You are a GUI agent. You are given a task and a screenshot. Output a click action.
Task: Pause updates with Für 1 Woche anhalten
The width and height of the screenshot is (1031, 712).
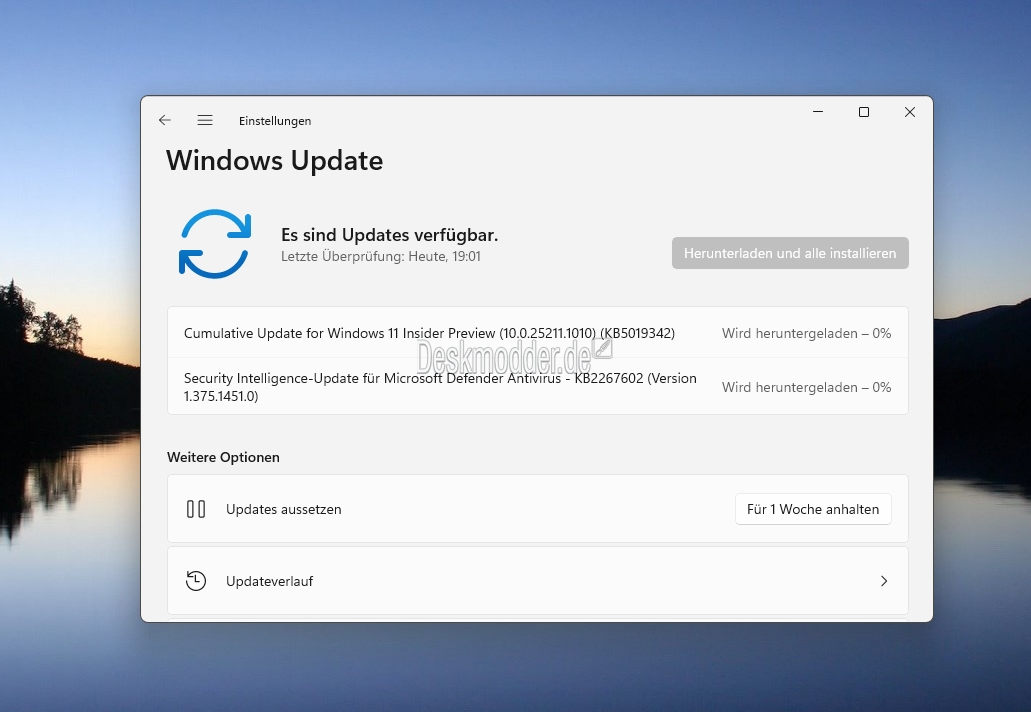813,509
